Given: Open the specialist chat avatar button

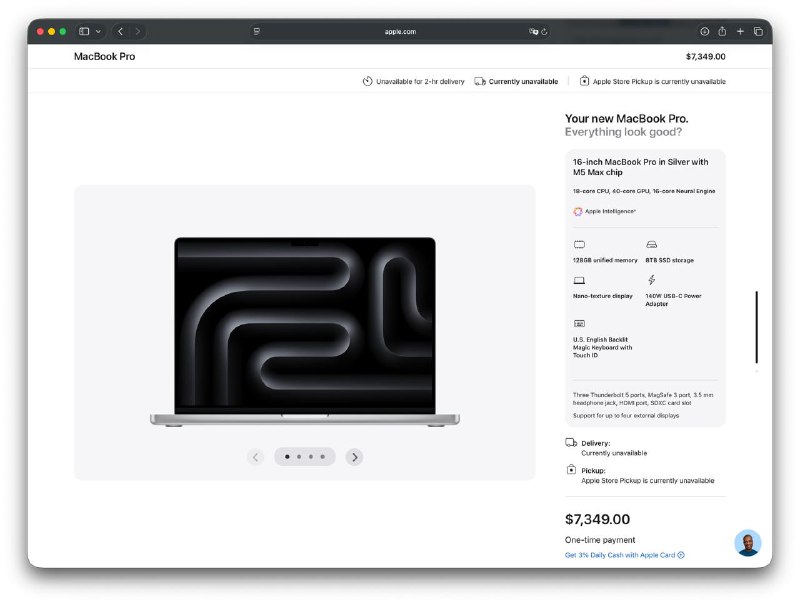Looking at the screenshot, I should click(747, 543).
